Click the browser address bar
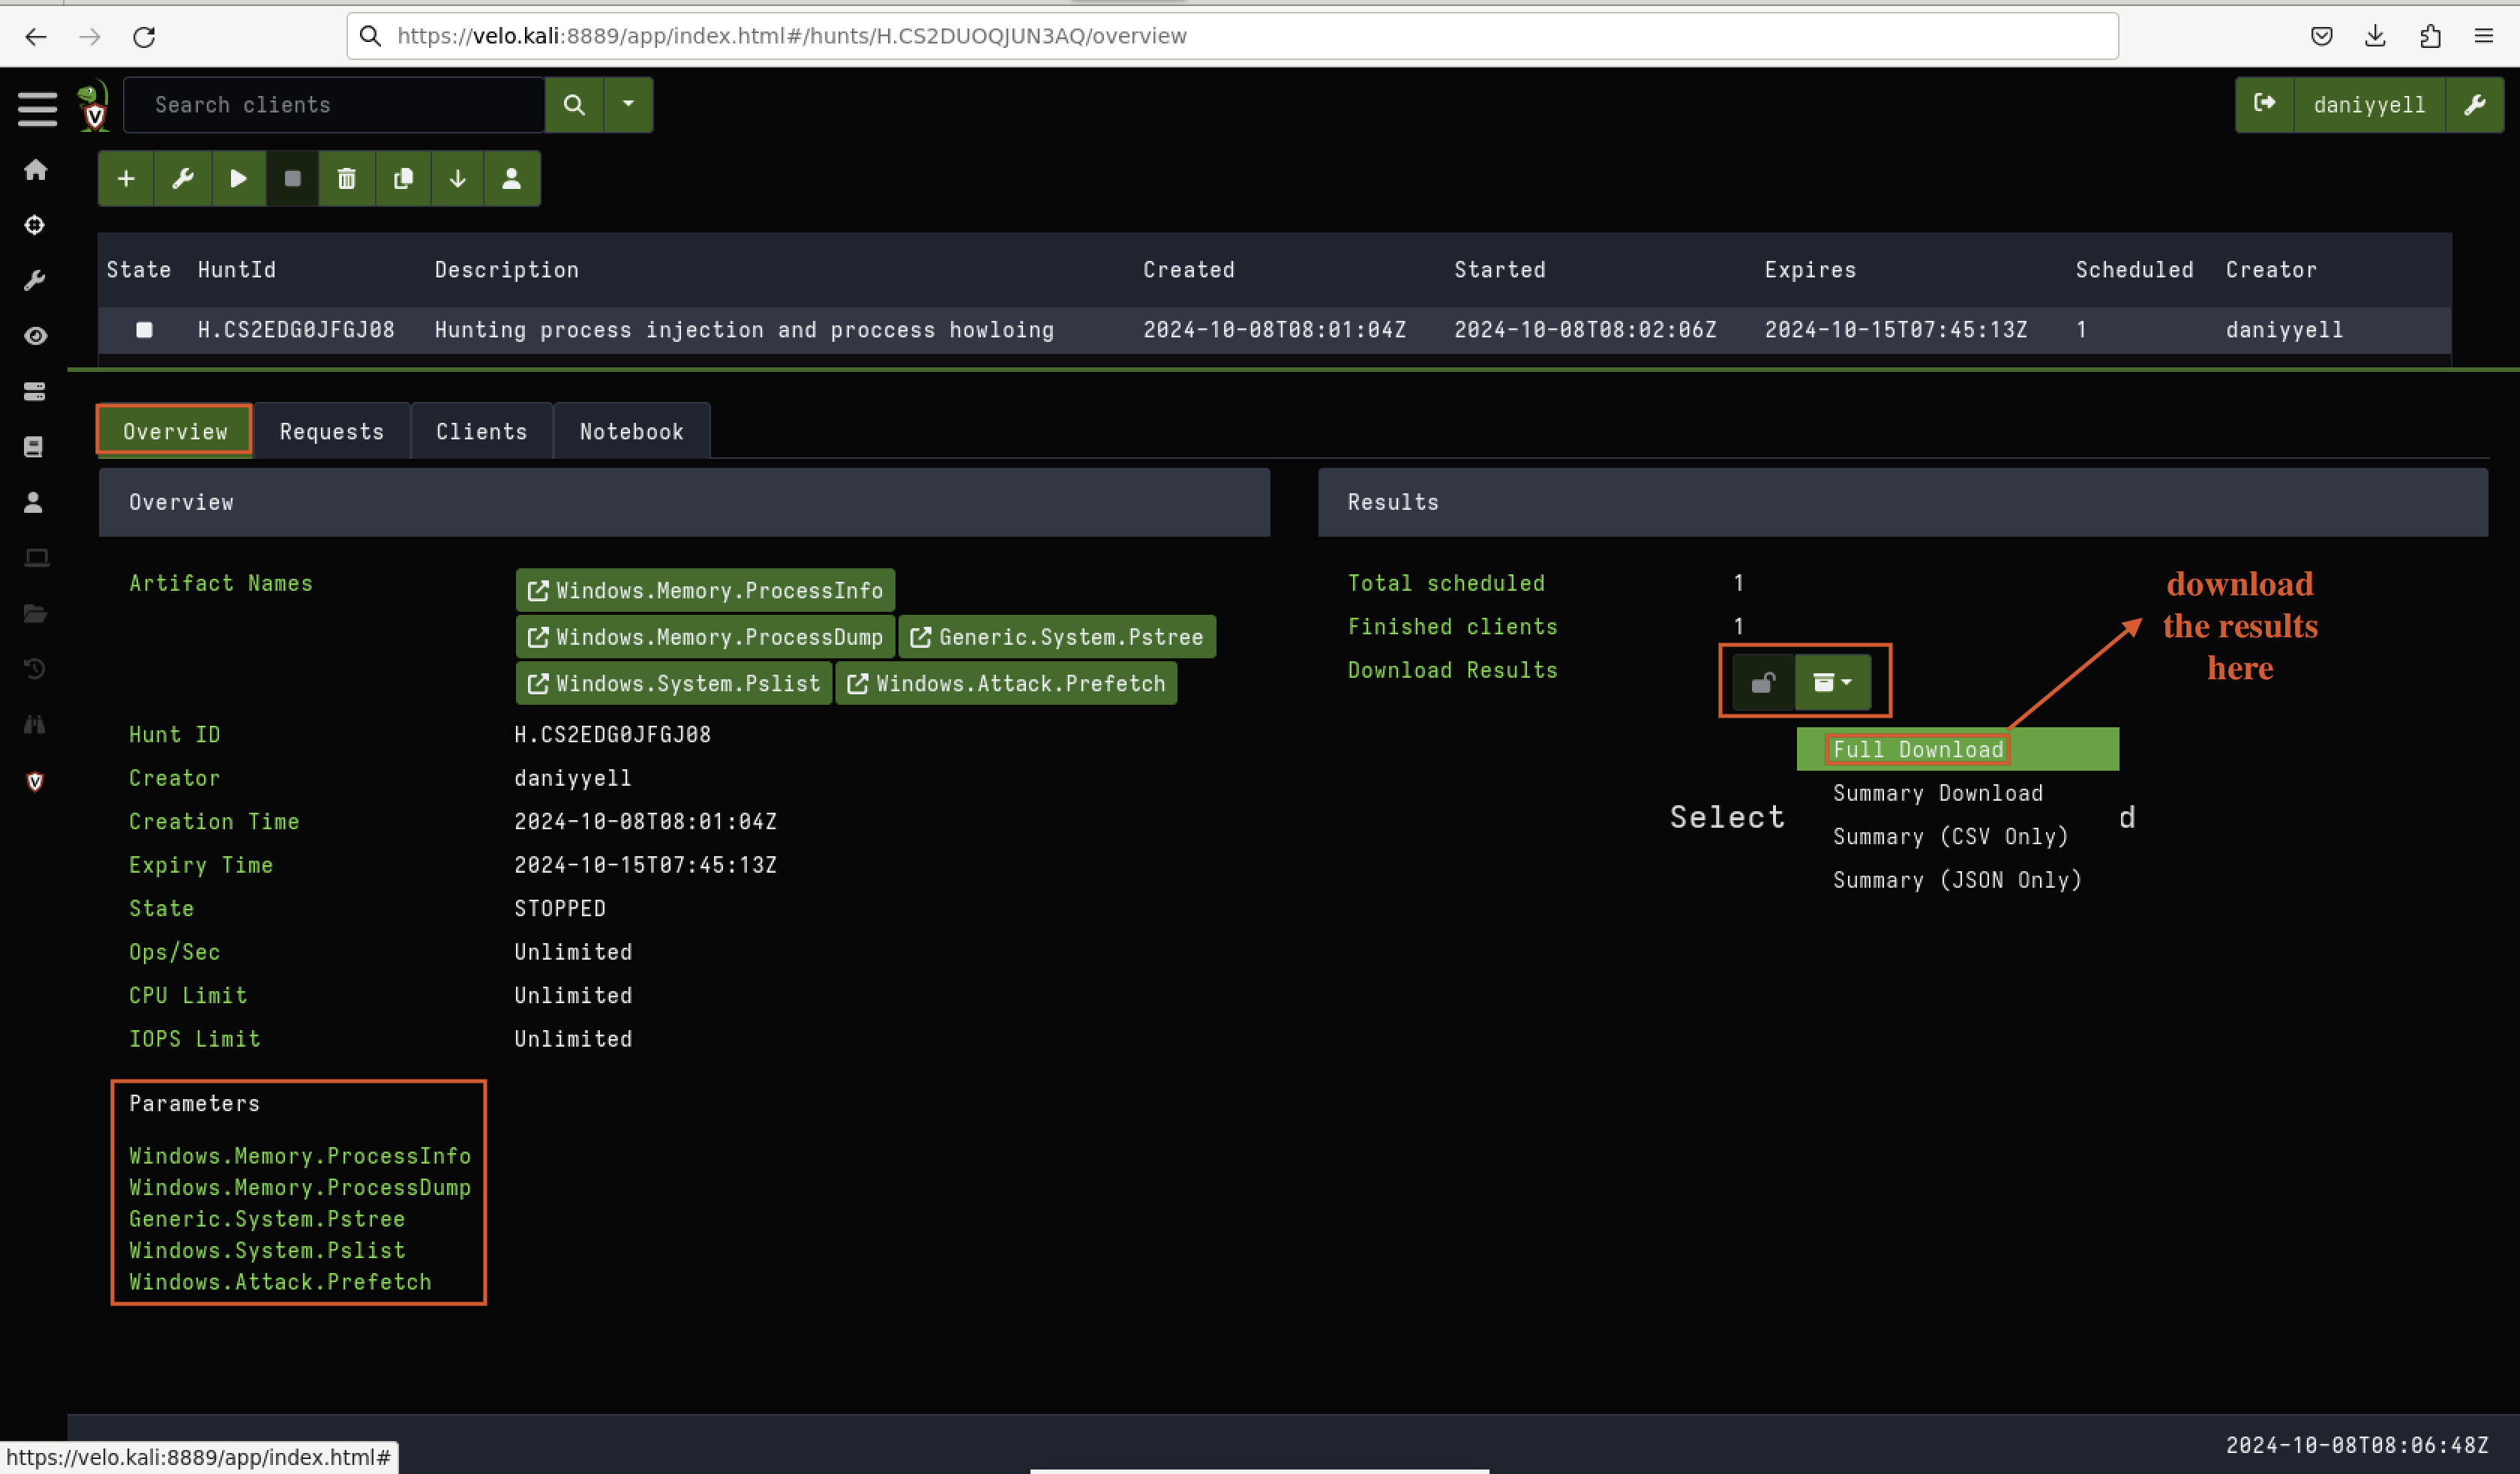 pos(1232,36)
